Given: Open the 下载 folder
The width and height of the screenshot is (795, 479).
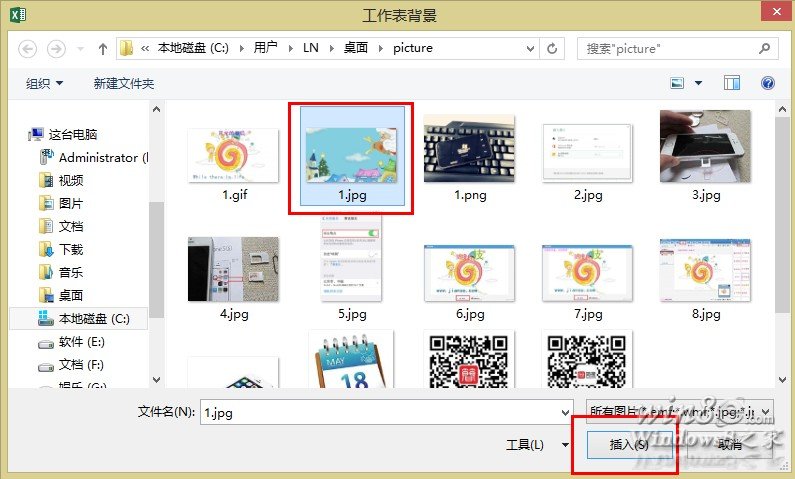Looking at the screenshot, I should point(61,249).
